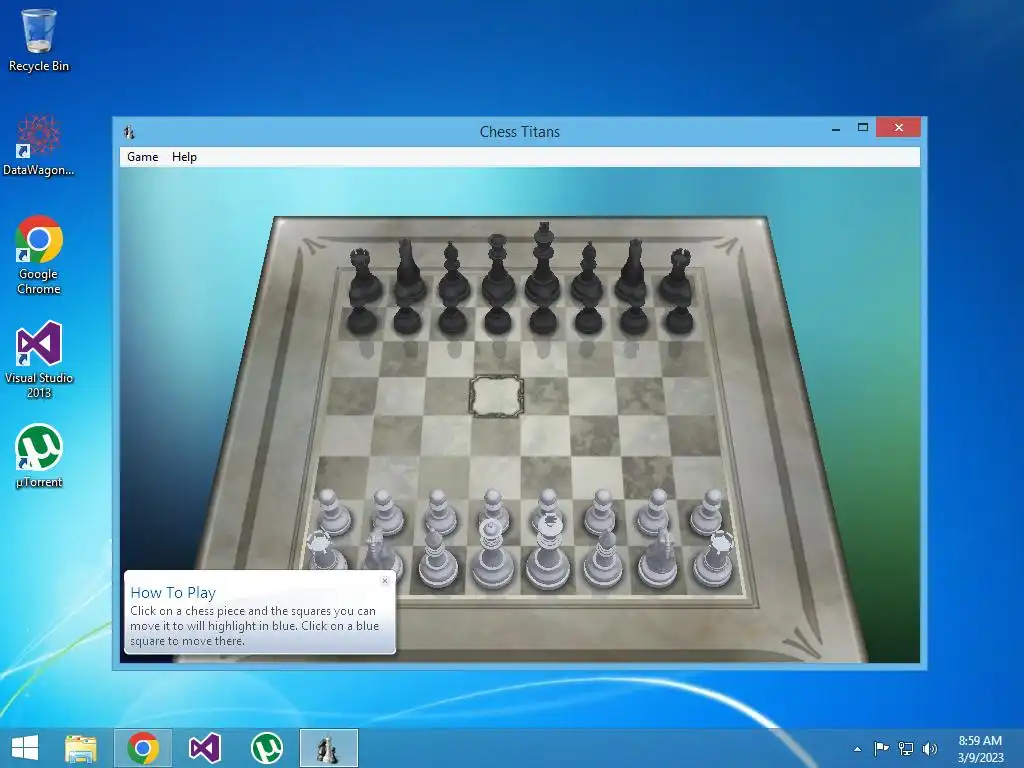Select the white pawn on the leftmost file
Image resolution: width=1024 pixels, height=768 pixels.
click(x=334, y=513)
